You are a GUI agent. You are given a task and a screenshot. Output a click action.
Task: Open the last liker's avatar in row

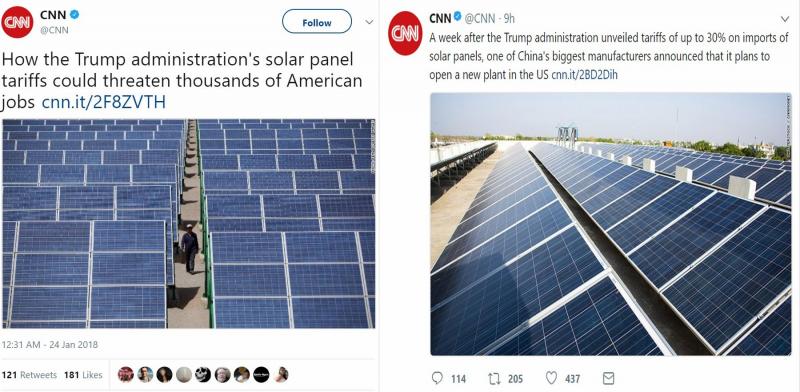pos(281,375)
